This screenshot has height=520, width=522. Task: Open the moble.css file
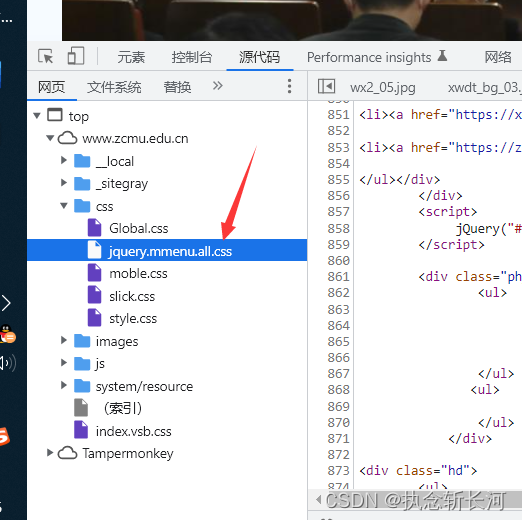(x=138, y=274)
